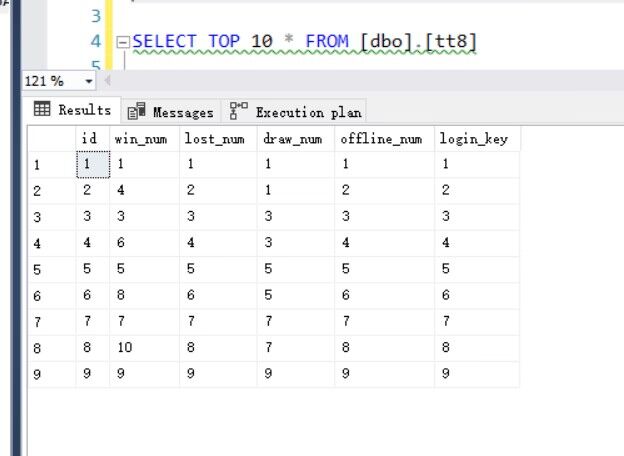624x456 pixels.
Task: Click the login_key cell in row 9
Action: (x=476, y=373)
